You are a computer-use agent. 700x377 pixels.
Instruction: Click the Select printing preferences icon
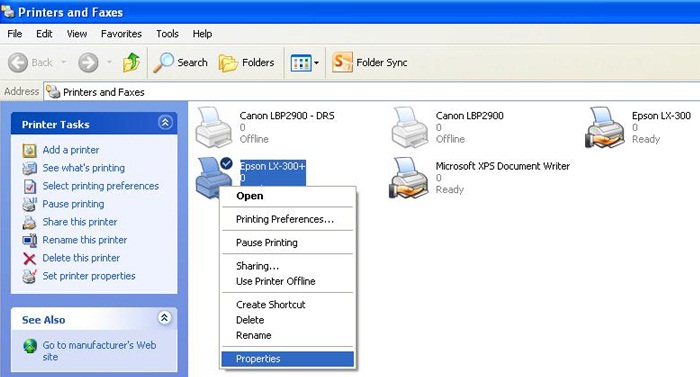(29, 186)
